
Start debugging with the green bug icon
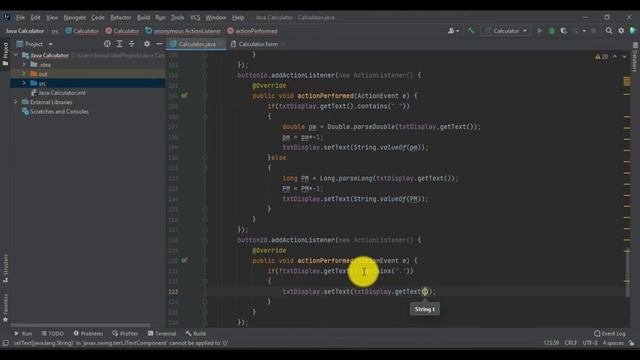[x=552, y=31]
